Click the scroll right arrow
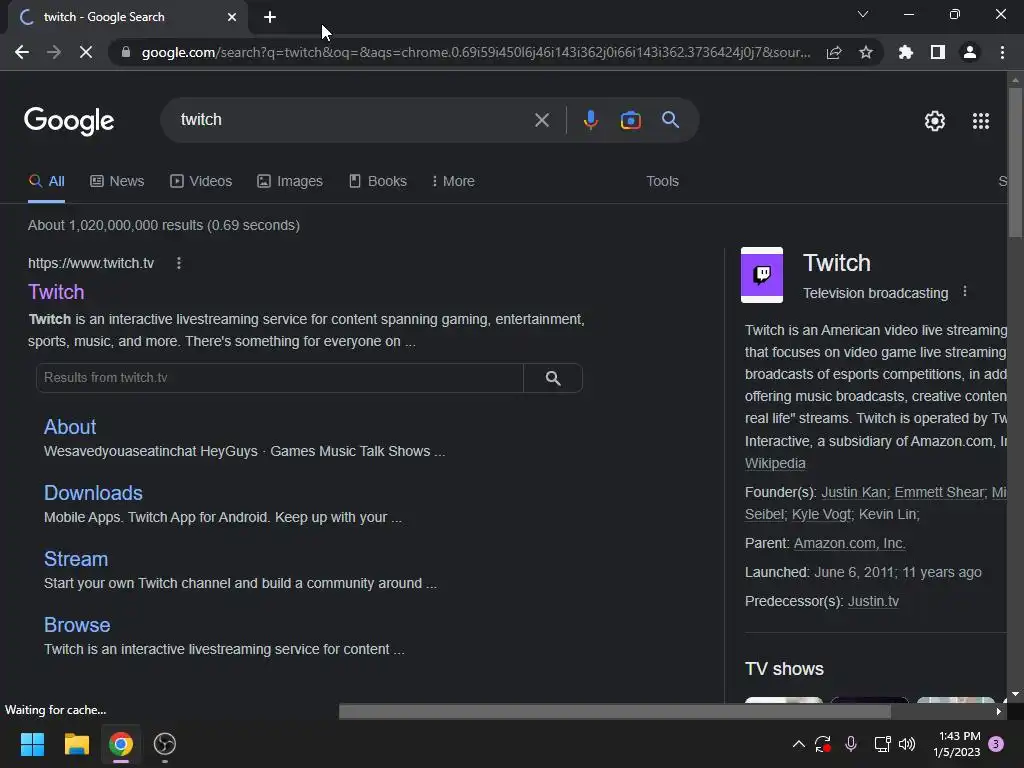 click(x=999, y=711)
